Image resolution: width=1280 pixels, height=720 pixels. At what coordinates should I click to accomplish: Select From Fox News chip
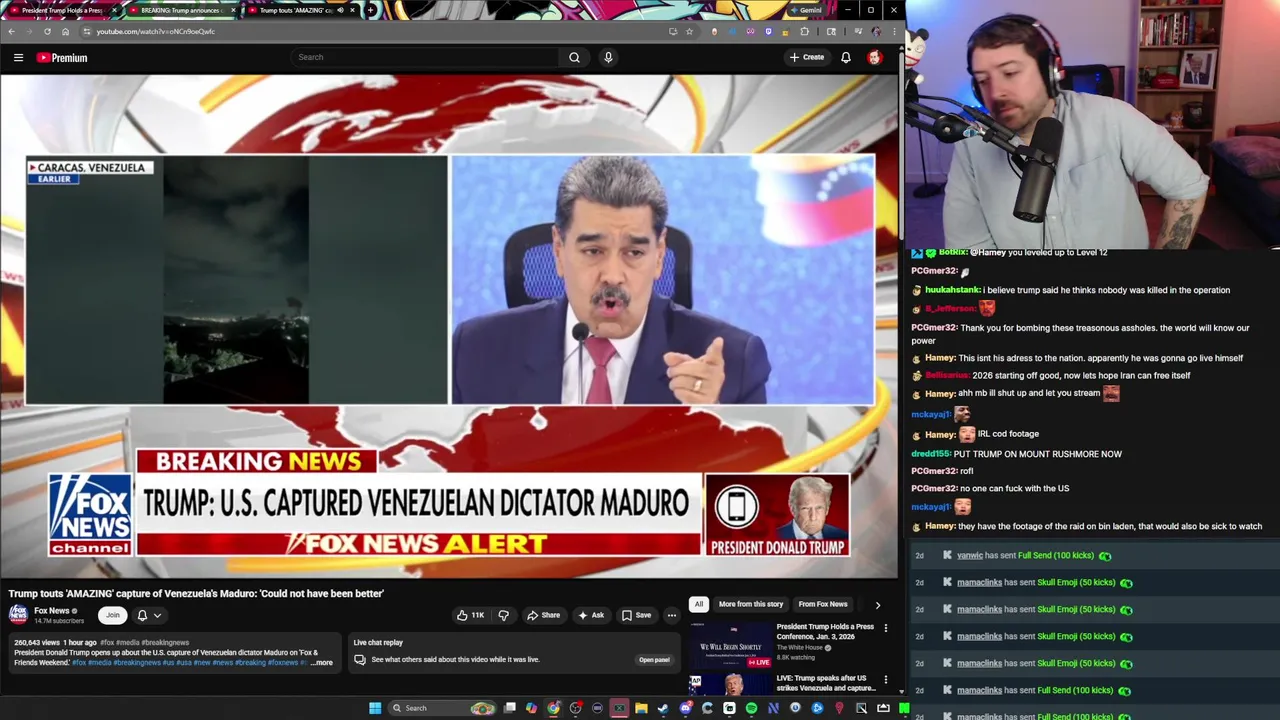point(822,604)
